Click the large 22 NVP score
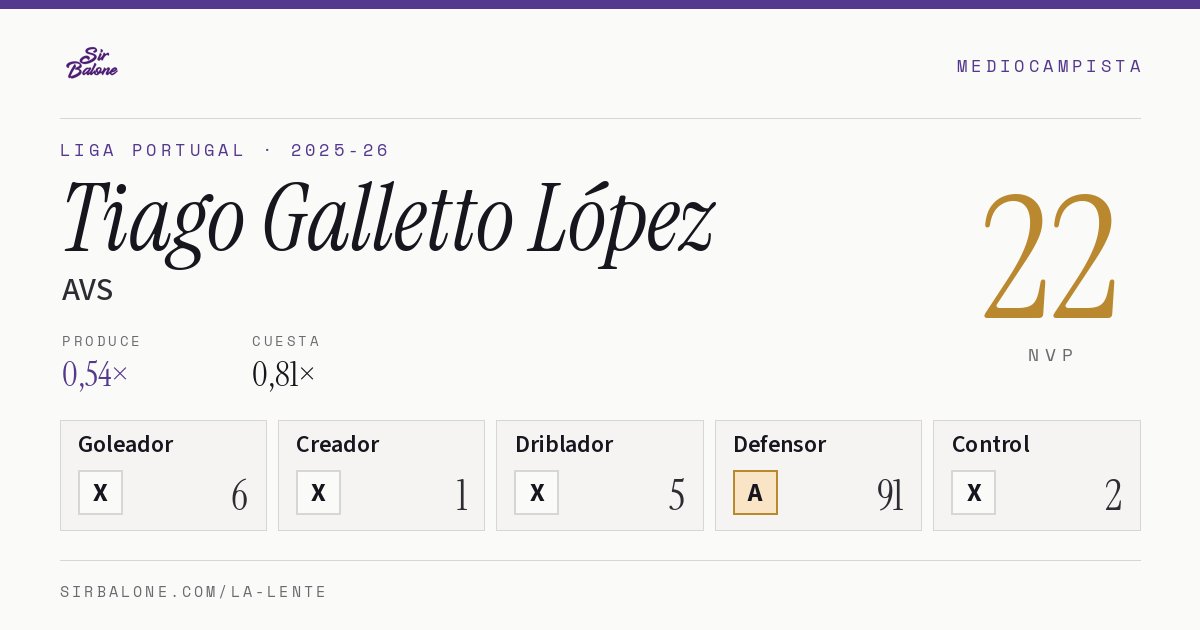 point(1050,255)
